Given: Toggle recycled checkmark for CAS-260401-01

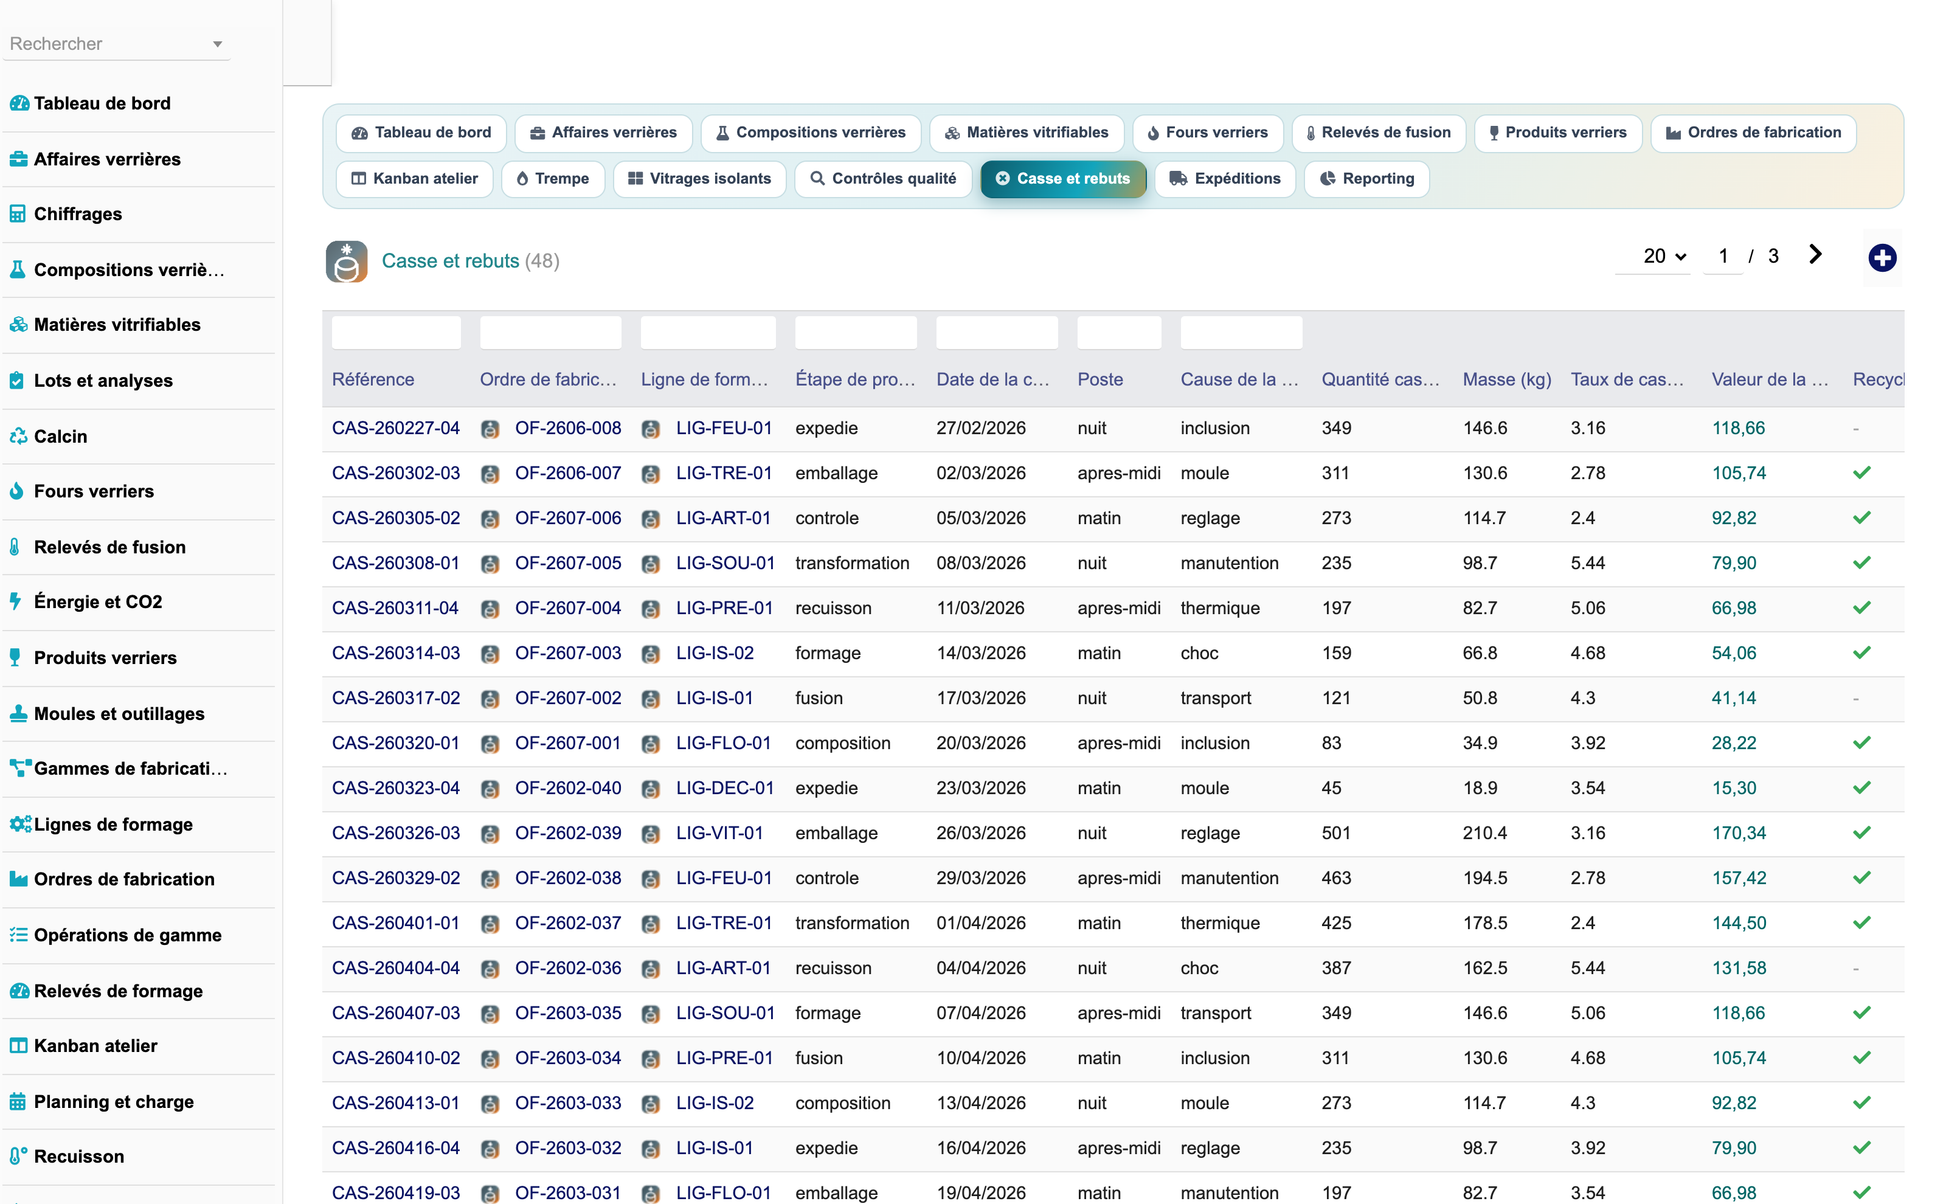Looking at the screenshot, I should pos(1862,923).
